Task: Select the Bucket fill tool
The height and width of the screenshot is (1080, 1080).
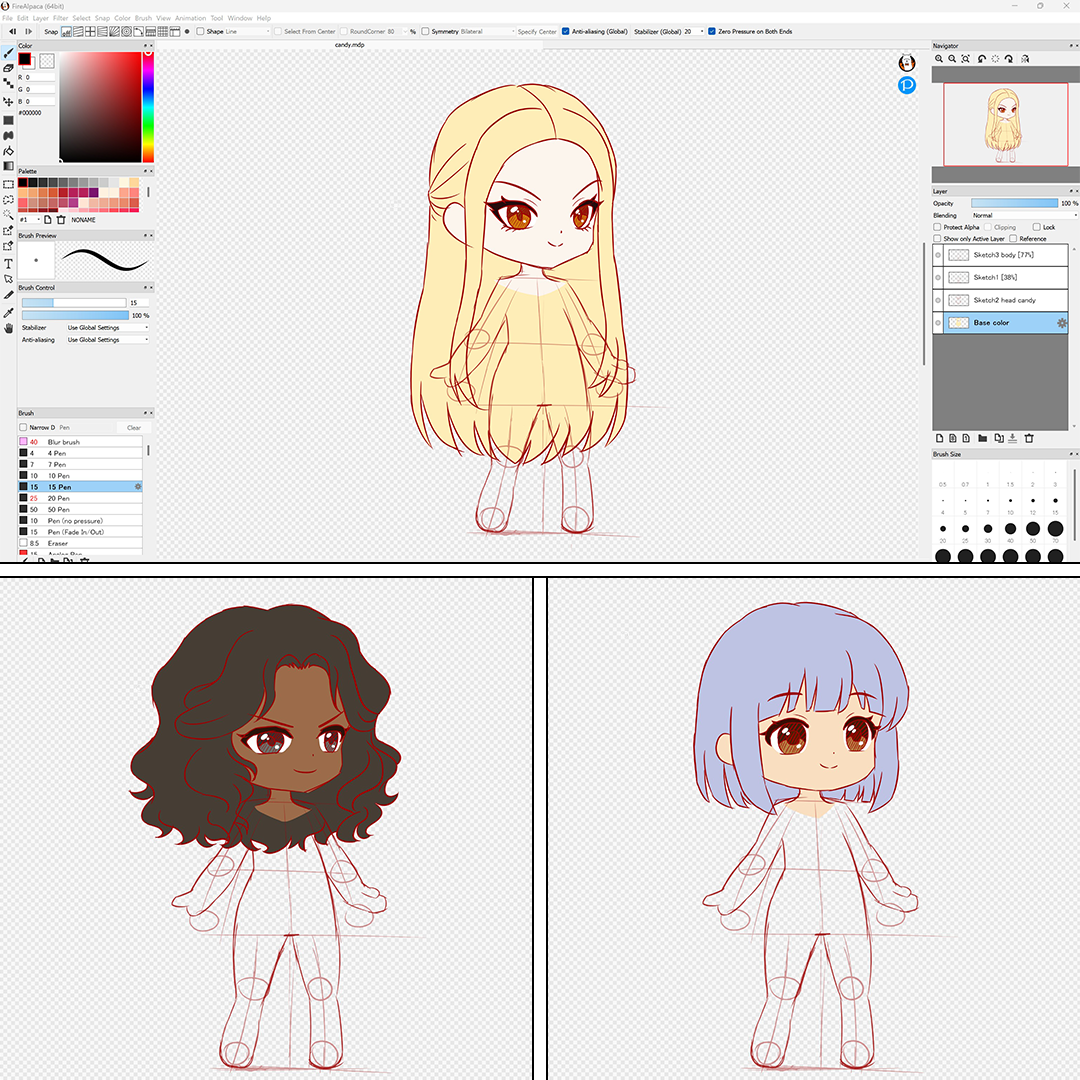Action: point(8,151)
